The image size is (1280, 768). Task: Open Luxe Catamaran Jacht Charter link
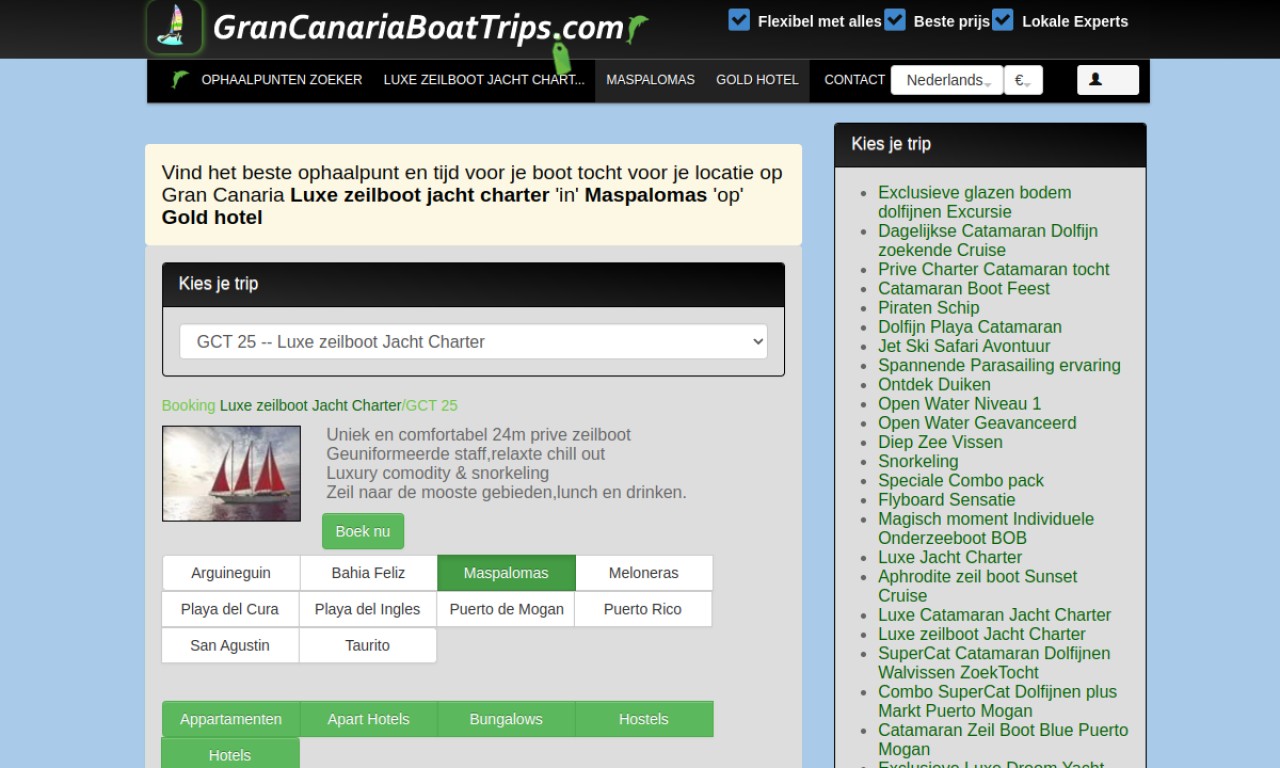(x=994, y=615)
